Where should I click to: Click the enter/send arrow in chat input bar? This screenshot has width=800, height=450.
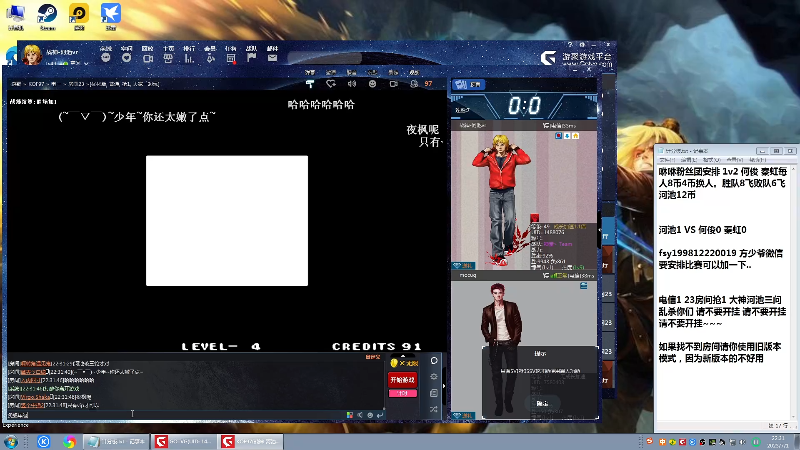click(380, 415)
